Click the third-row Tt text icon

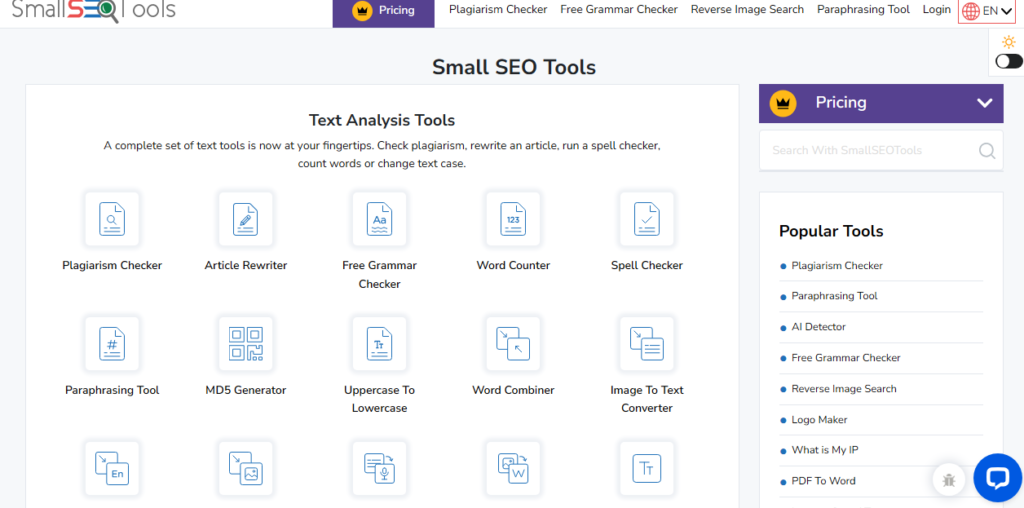[x=647, y=468]
